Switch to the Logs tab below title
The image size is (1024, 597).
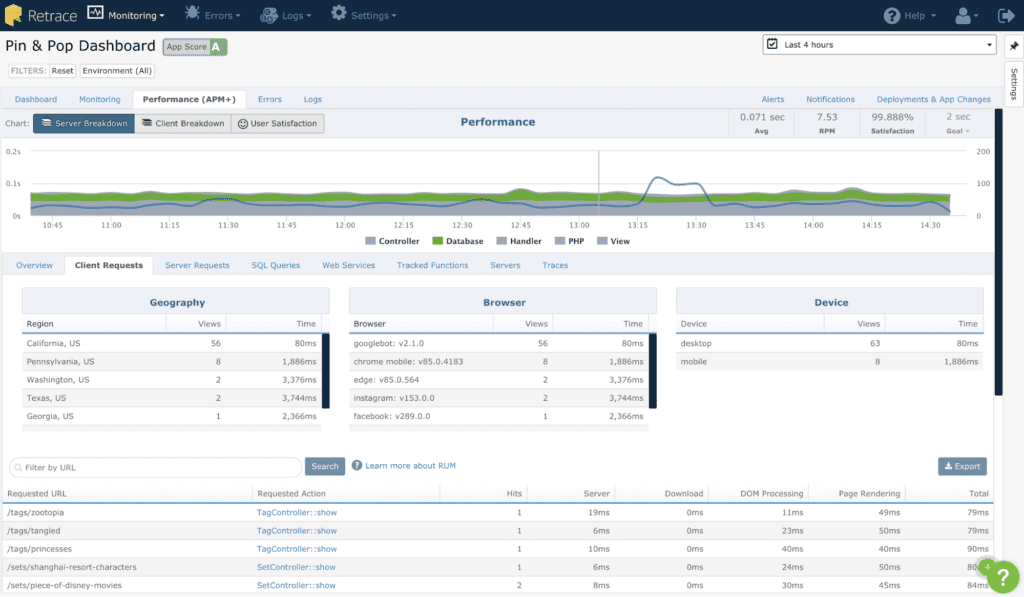click(x=313, y=99)
